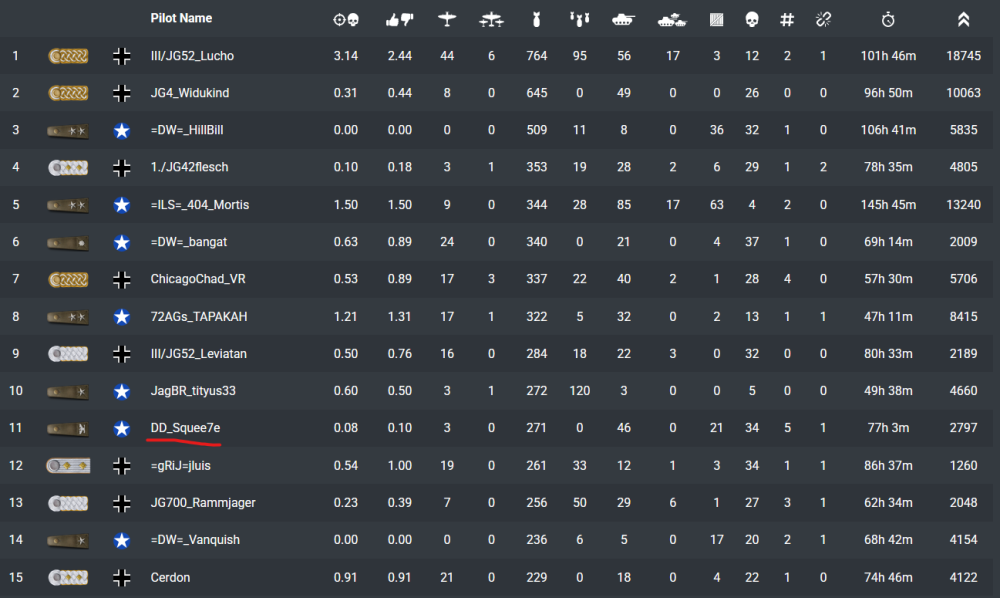Sort by thumbs up/down ratio column

[x=399, y=19]
